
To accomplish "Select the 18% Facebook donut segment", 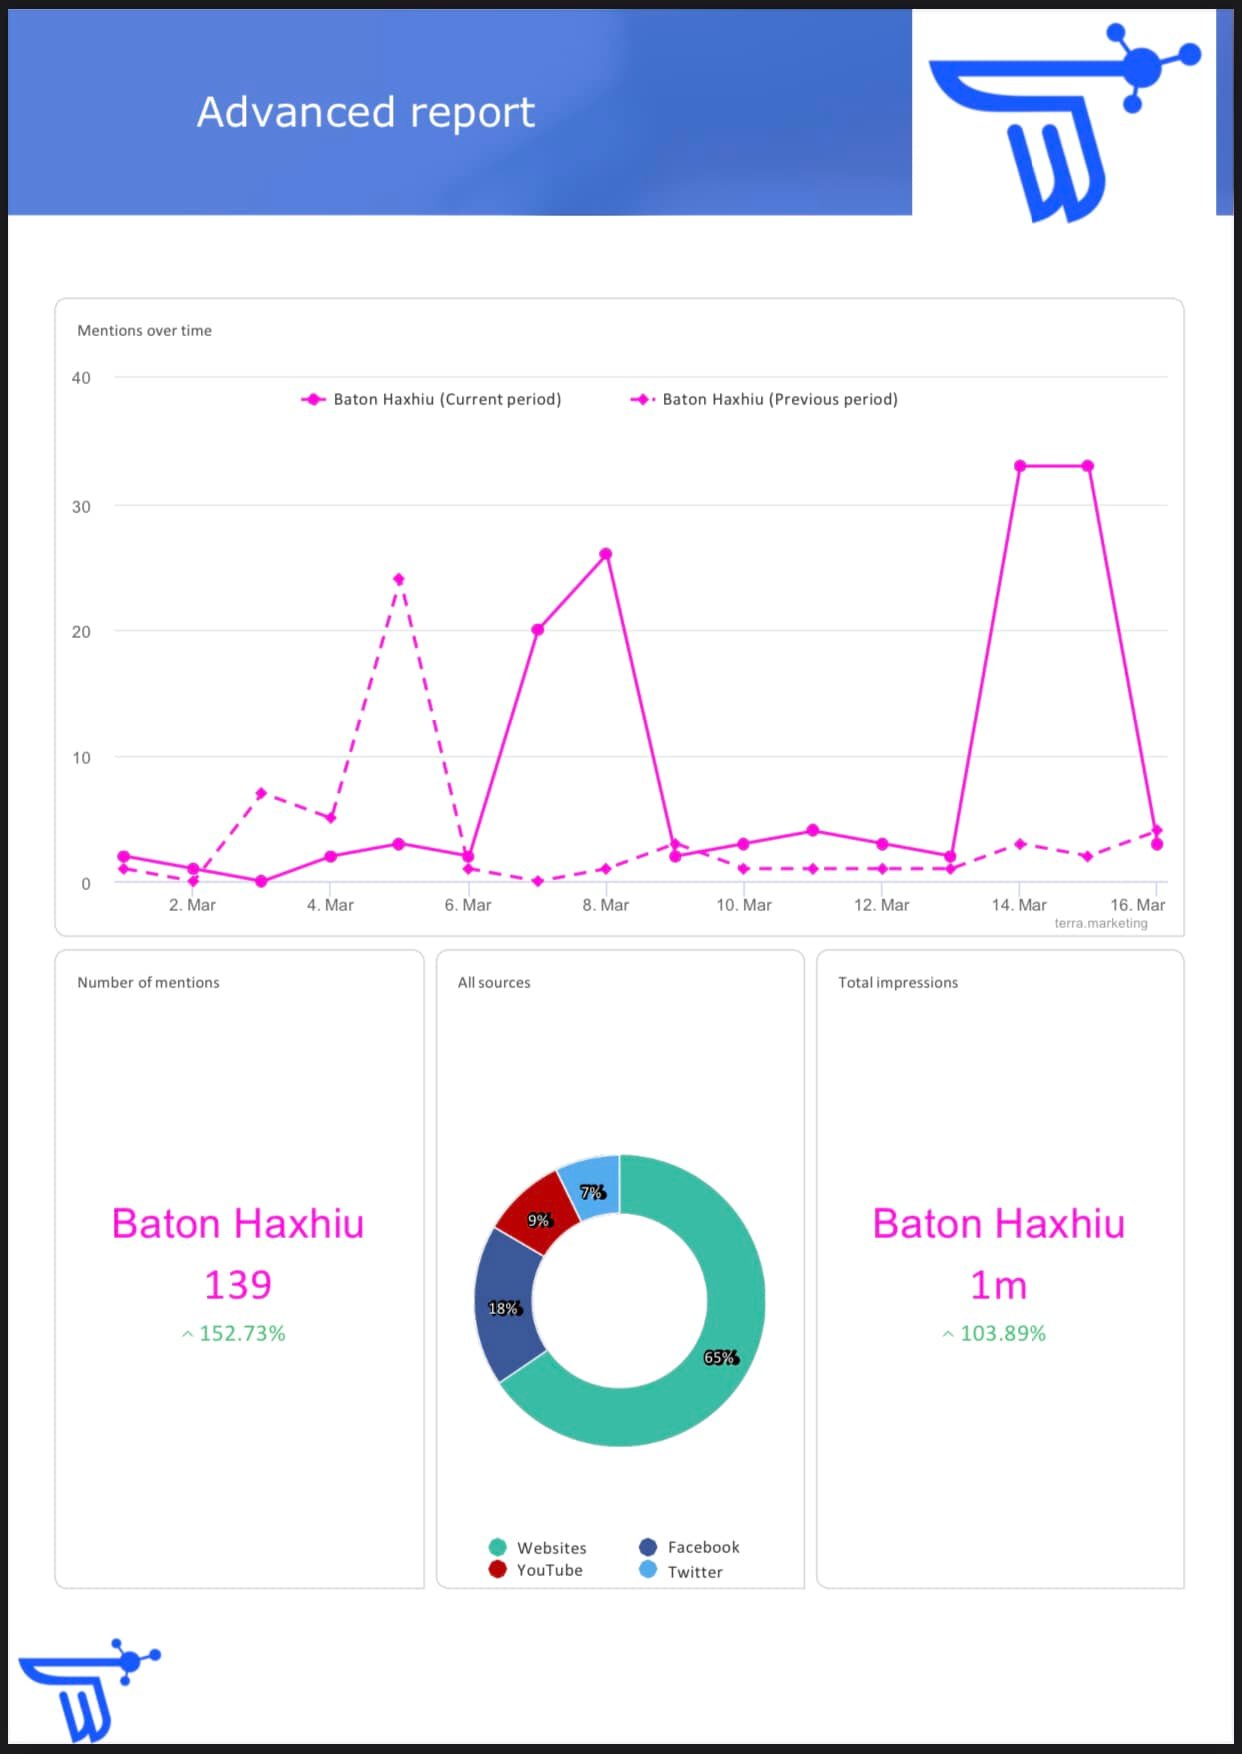I will point(503,1308).
